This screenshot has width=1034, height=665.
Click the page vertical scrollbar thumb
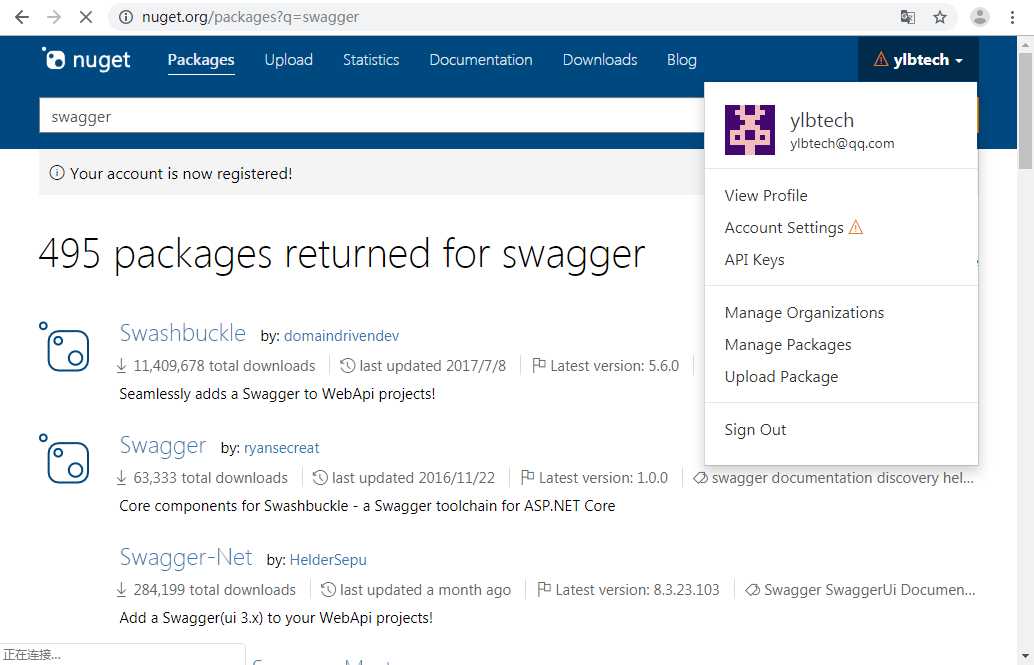coord(1025,112)
